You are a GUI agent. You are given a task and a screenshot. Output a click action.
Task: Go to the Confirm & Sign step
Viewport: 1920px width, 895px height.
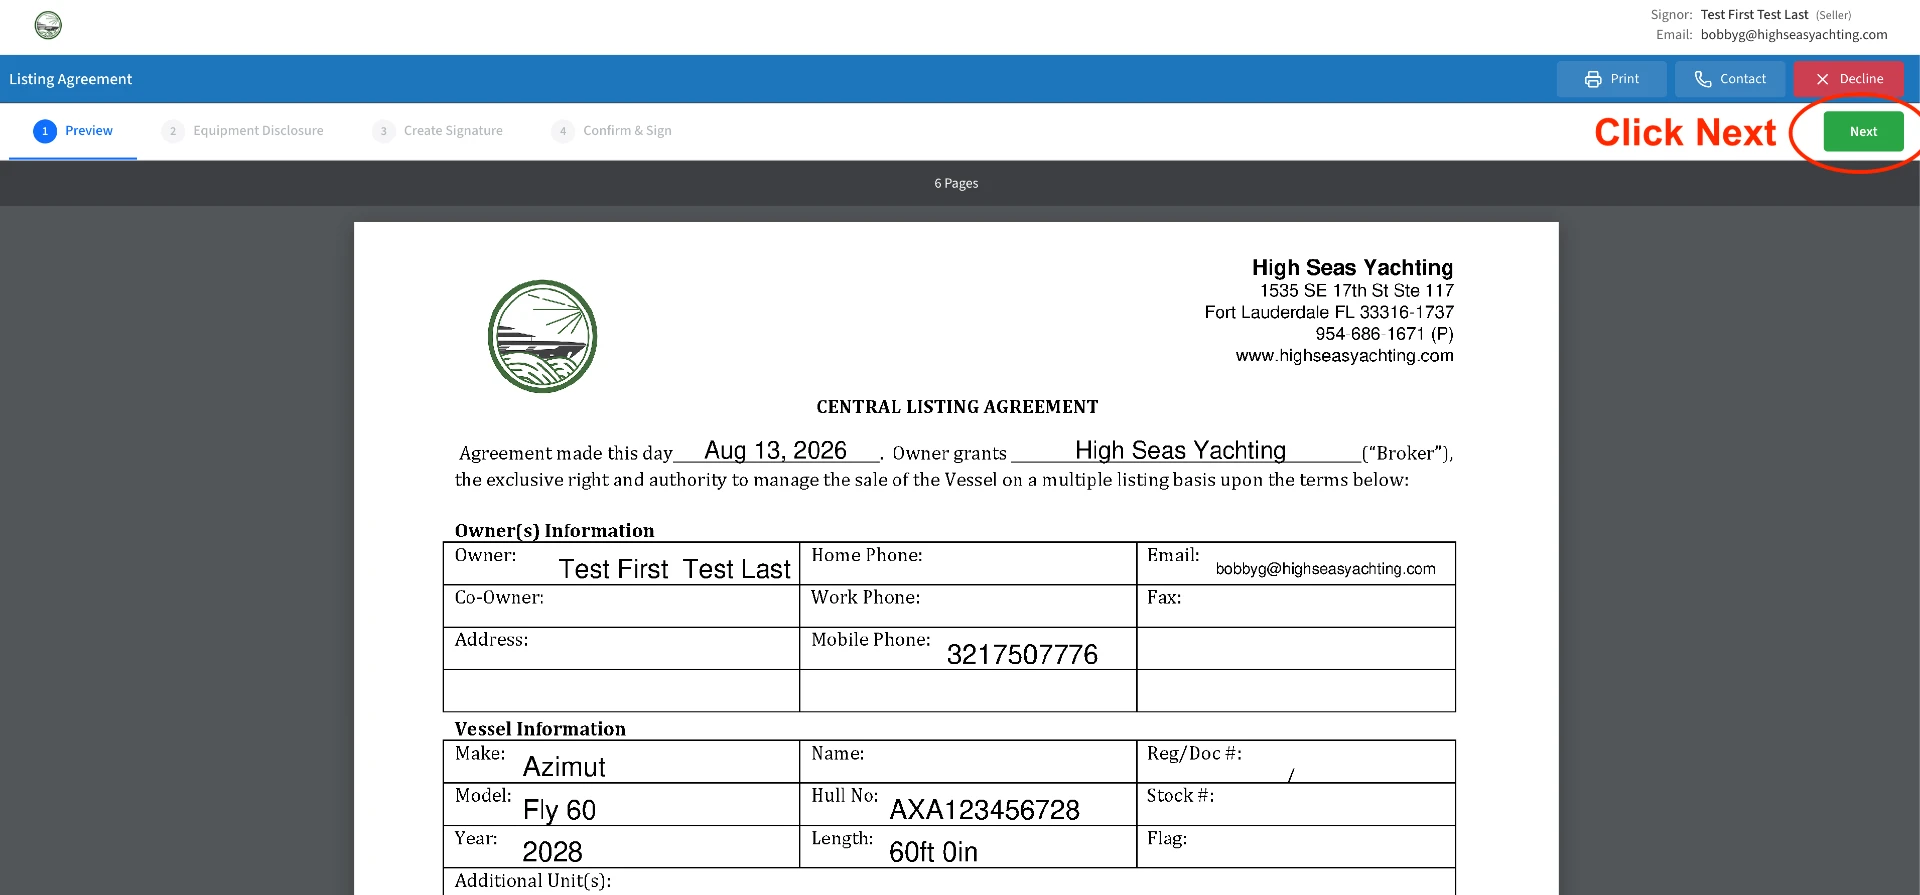tap(611, 131)
